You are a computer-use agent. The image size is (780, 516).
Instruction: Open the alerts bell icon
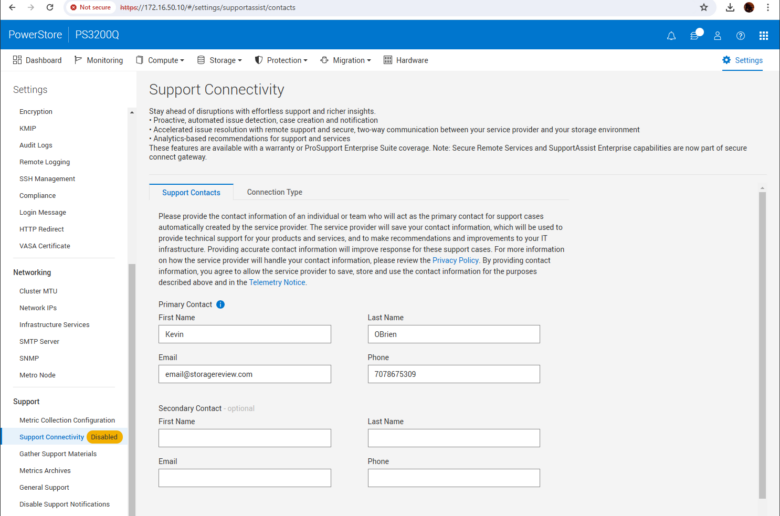point(671,36)
